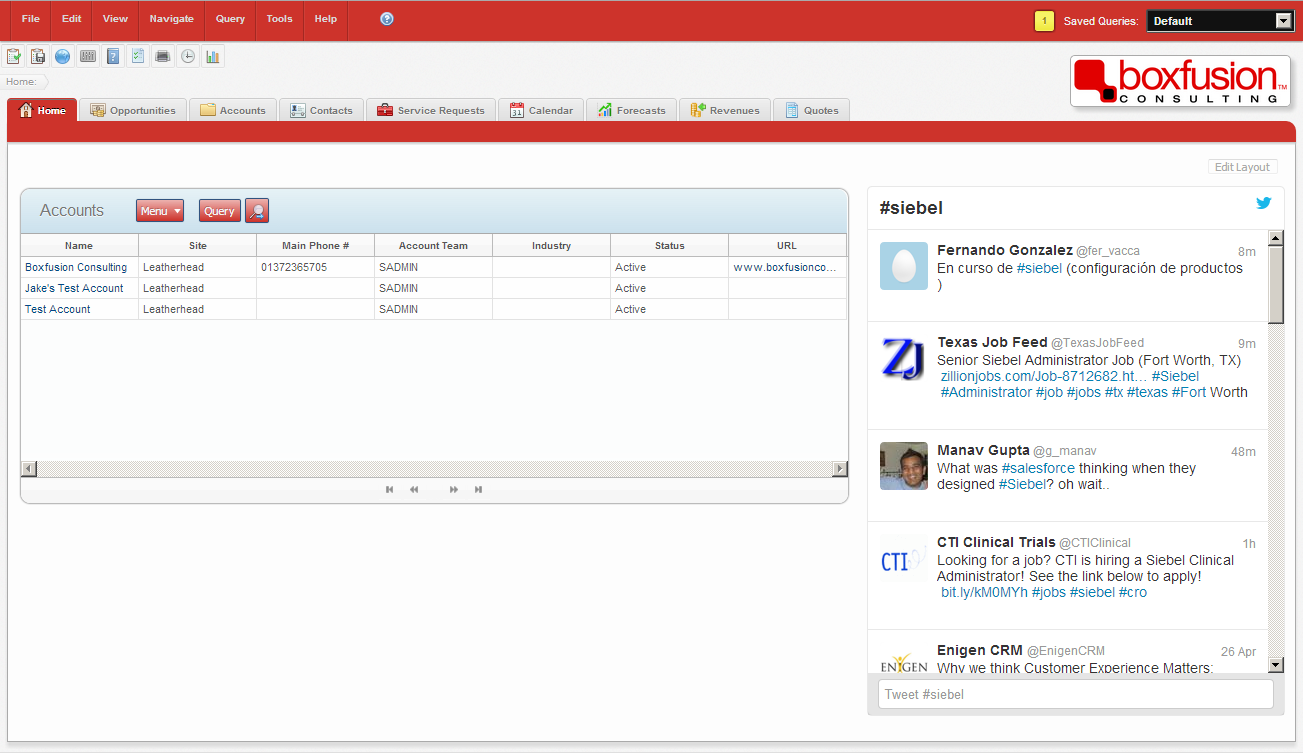Click the blue question mark help icon

pyautogui.click(x=387, y=19)
